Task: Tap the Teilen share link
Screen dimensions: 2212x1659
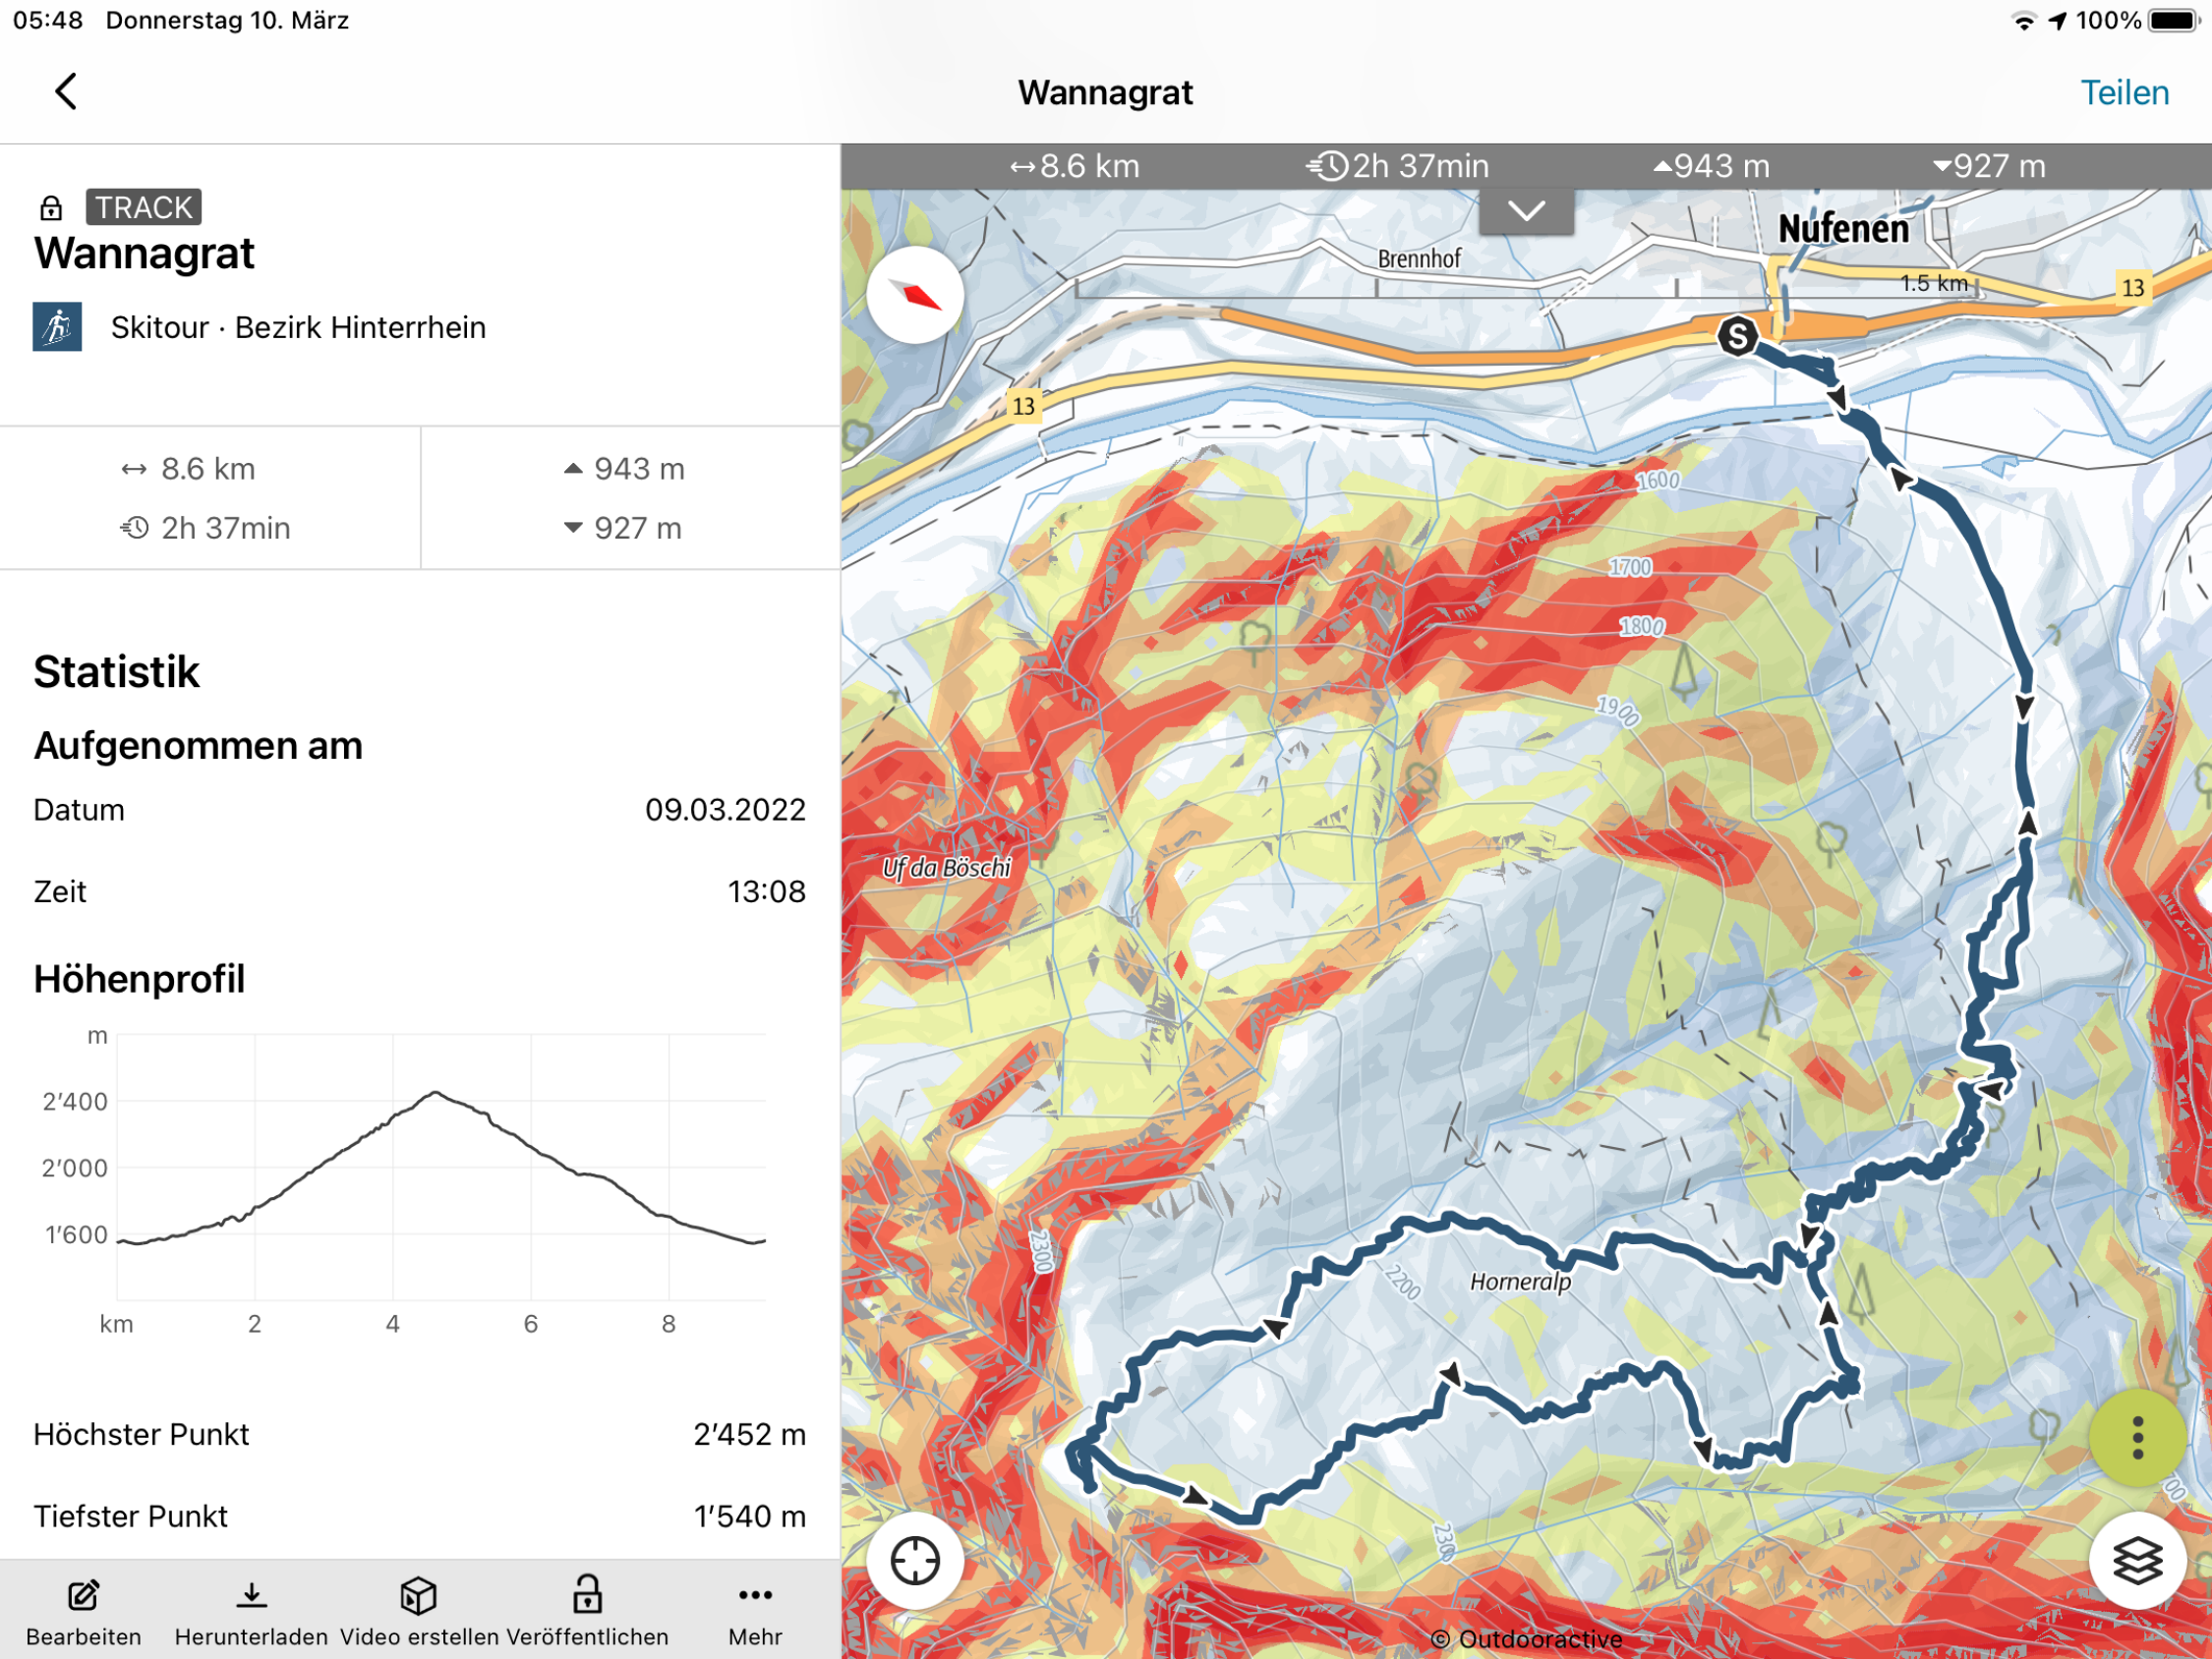Action: click(x=2124, y=92)
